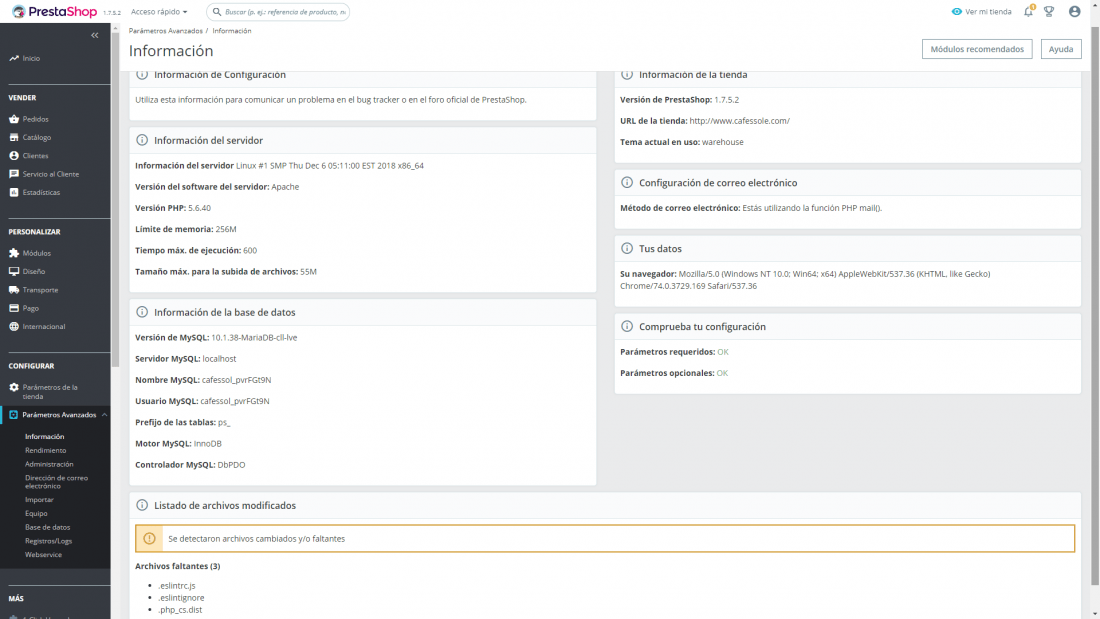Click info icon of Información del servidor
The width and height of the screenshot is (1100, 619).
(142, 140)
